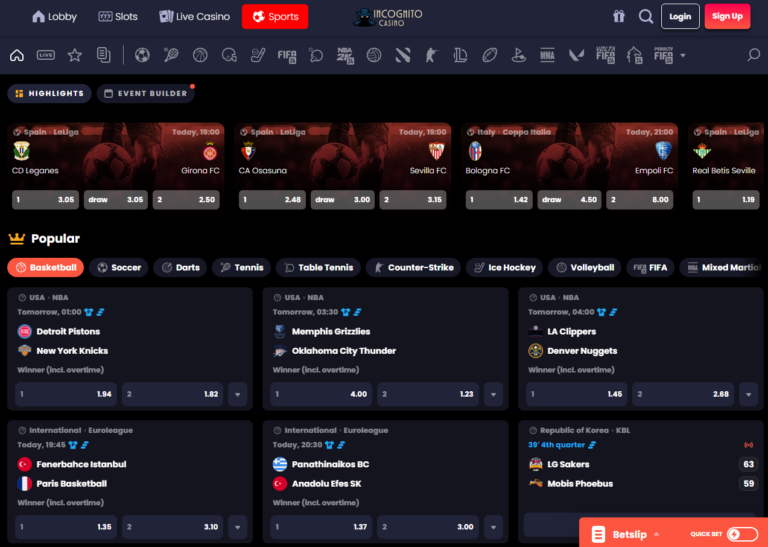Toggle the Quick Bet switch

[742, 534]
